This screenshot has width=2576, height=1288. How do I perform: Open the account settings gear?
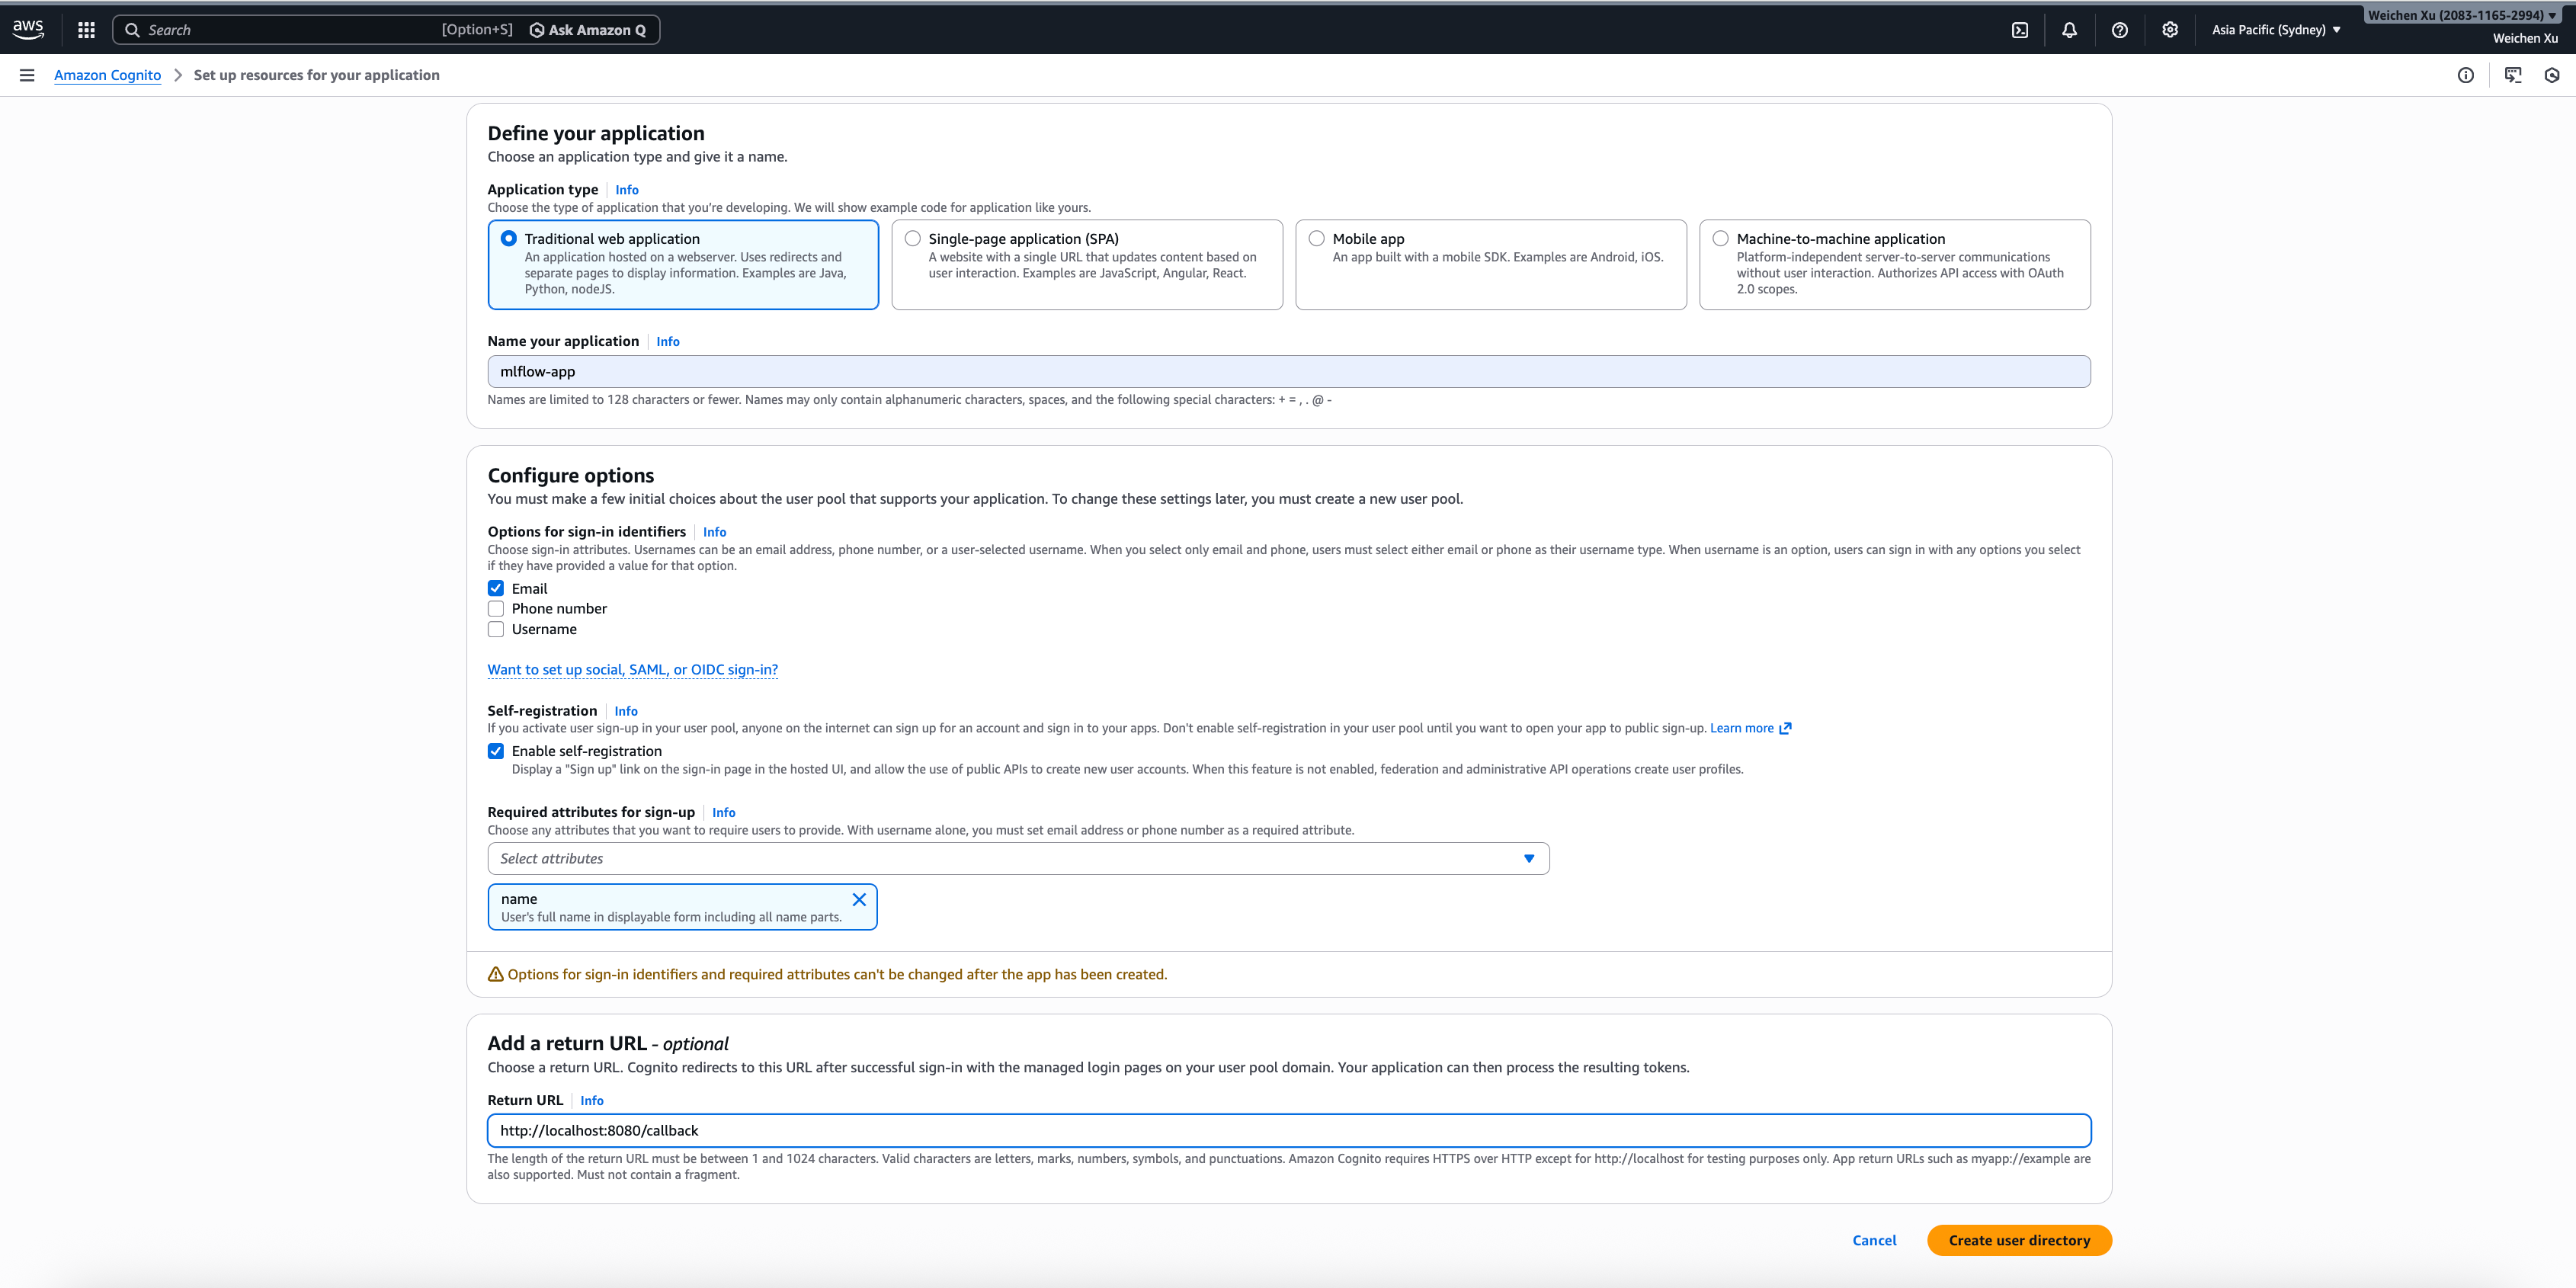pyautogui.click(x=2170, y=30)
